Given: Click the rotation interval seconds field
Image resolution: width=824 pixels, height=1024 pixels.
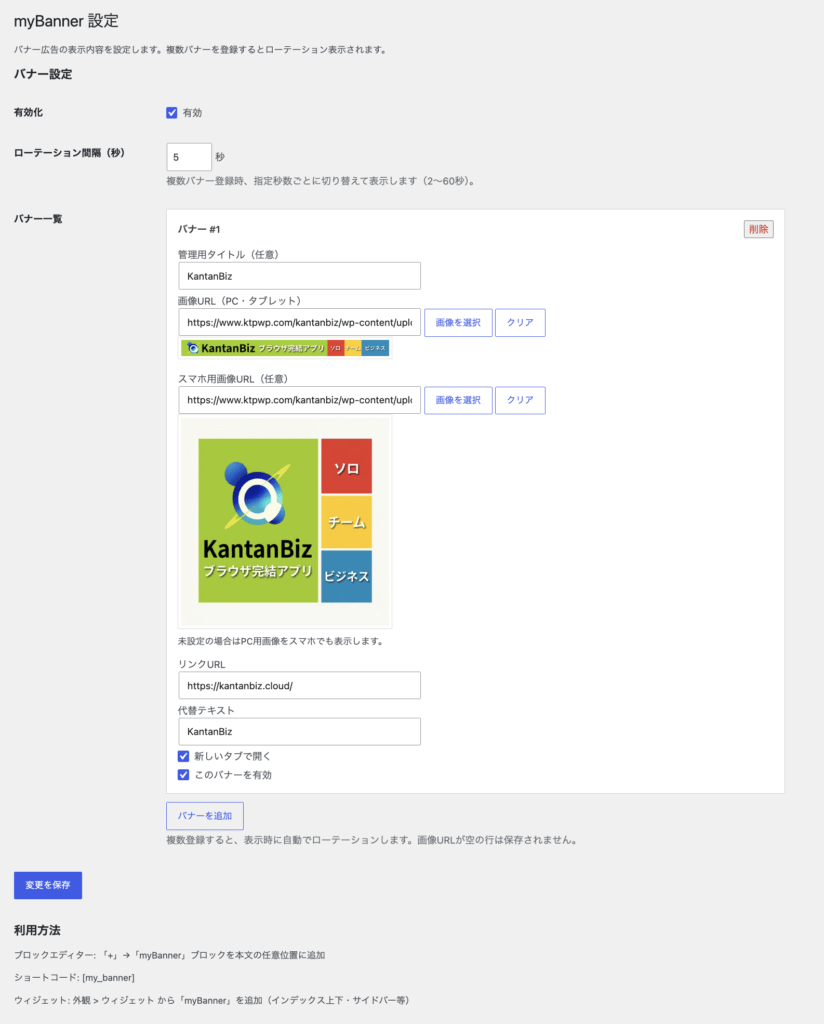Looking at the screenshot, I should [189, 157].
